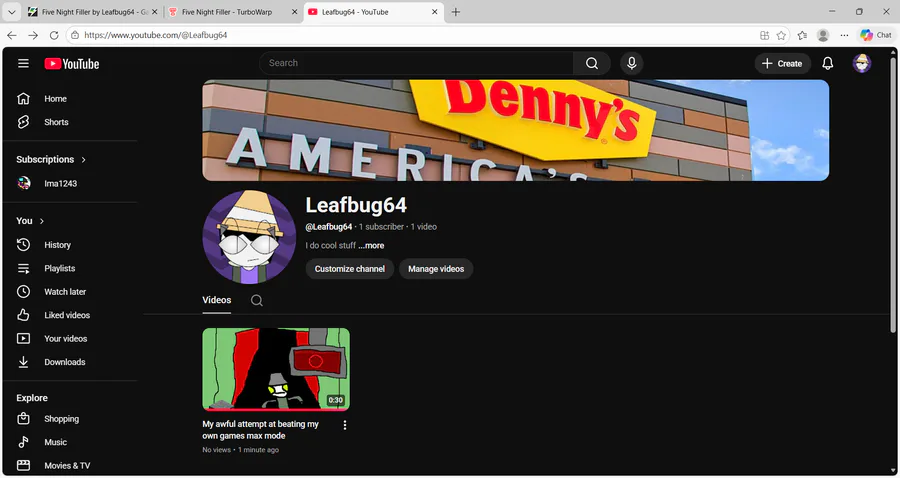This screenshot has width=900, height=478.
Task: Select the Leafbug64 - YouTube tab
Action: click(367, 12)
